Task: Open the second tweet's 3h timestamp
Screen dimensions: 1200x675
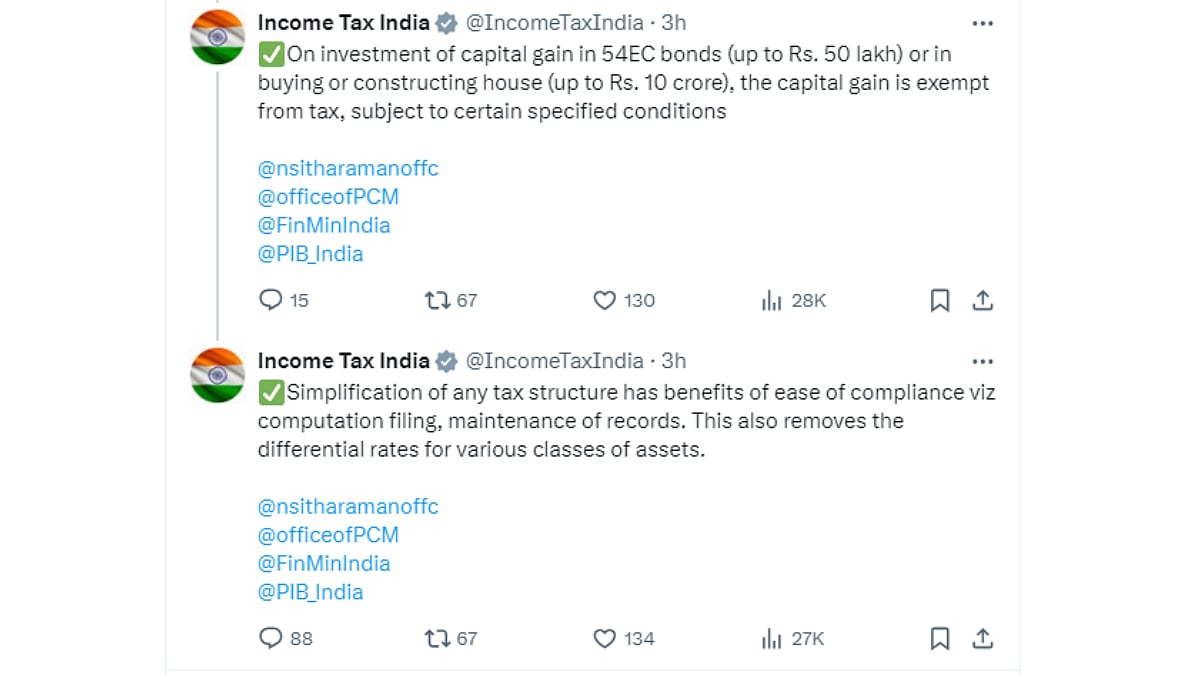Action: 674,361
